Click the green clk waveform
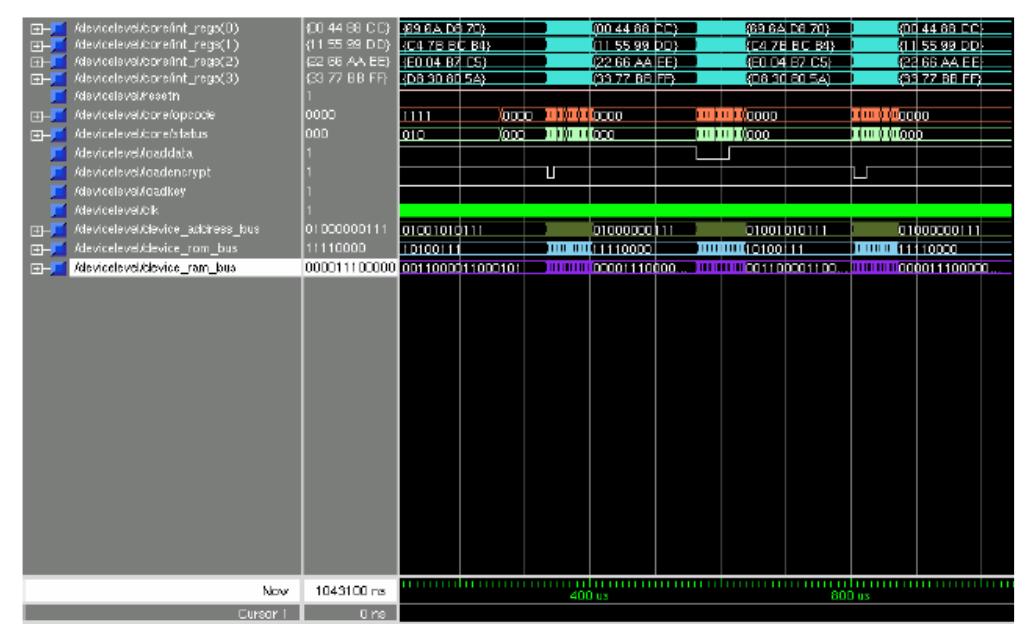 pos(706,210)
